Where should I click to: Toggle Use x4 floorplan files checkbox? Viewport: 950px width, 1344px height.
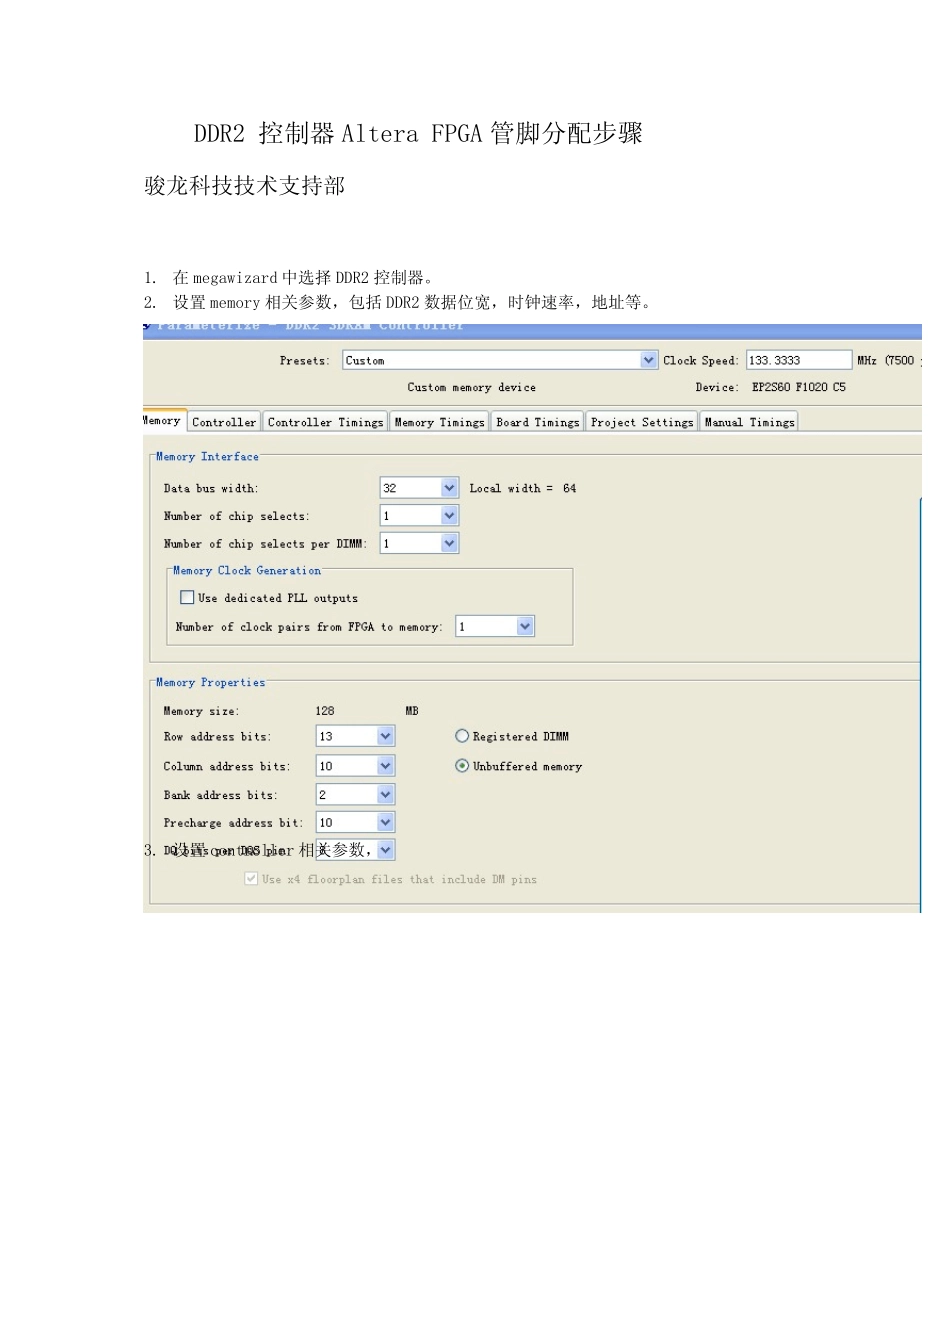click(251, 879)
